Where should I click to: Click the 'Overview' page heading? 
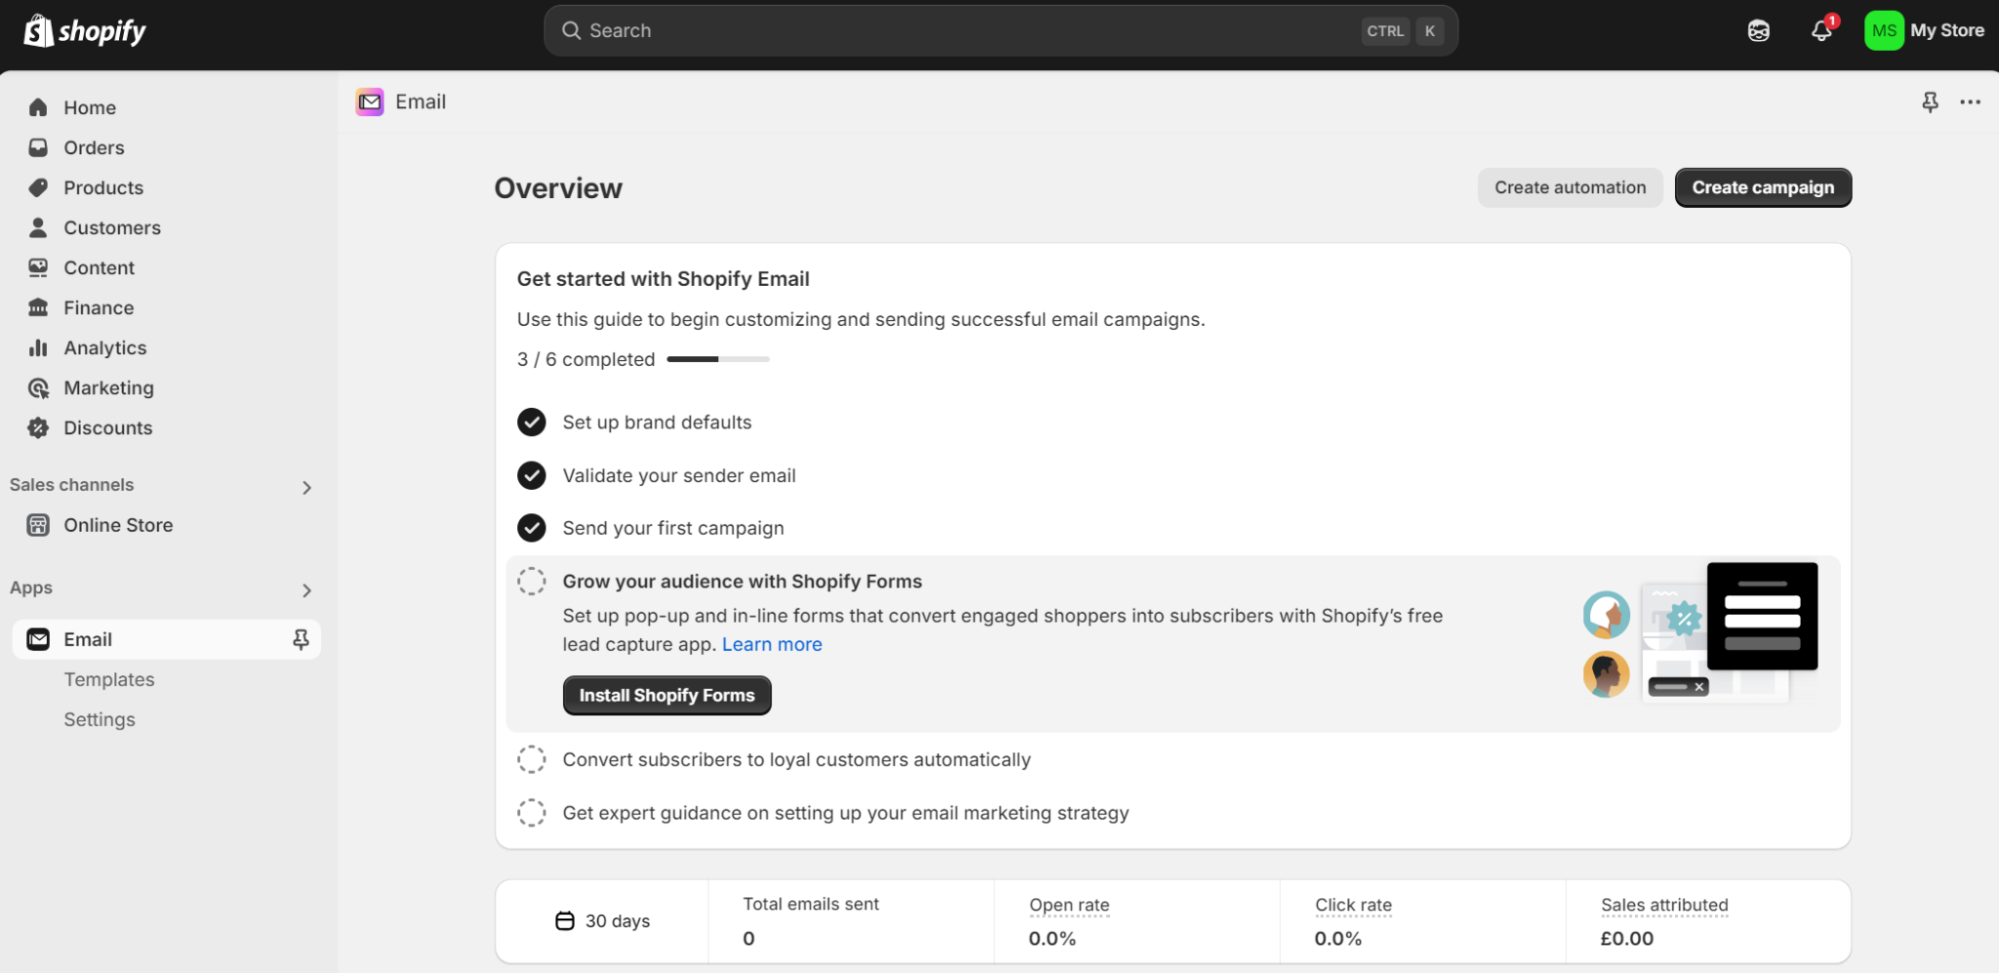click(558, 188)
